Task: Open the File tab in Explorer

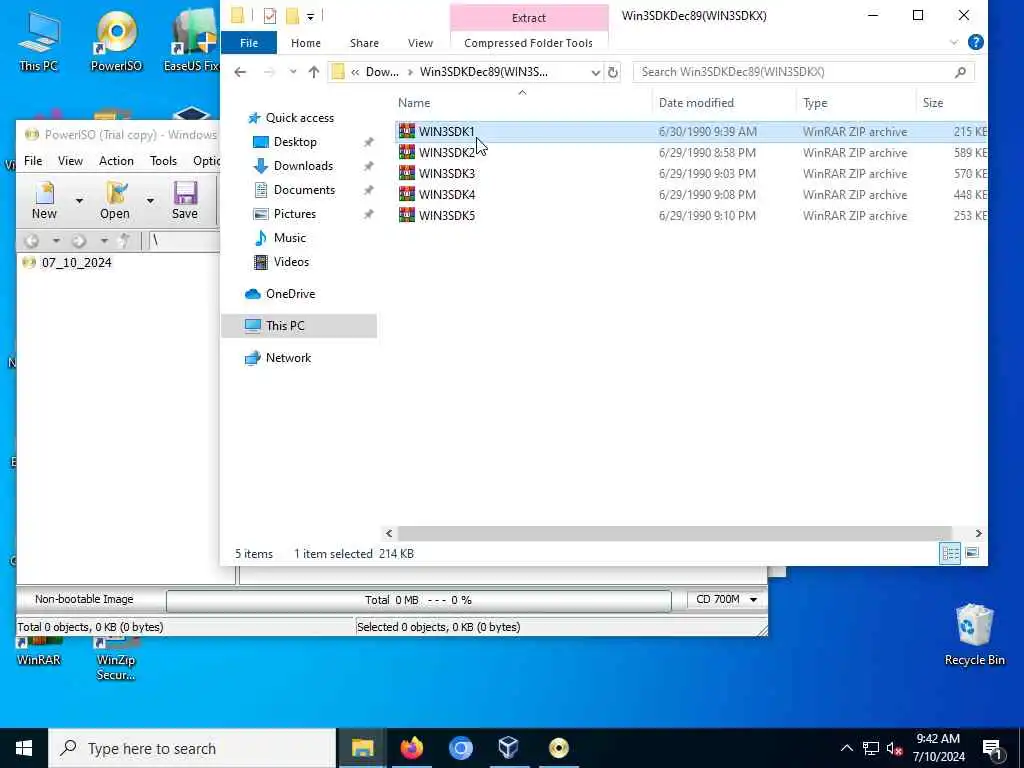Action: [x=249, y=43]
